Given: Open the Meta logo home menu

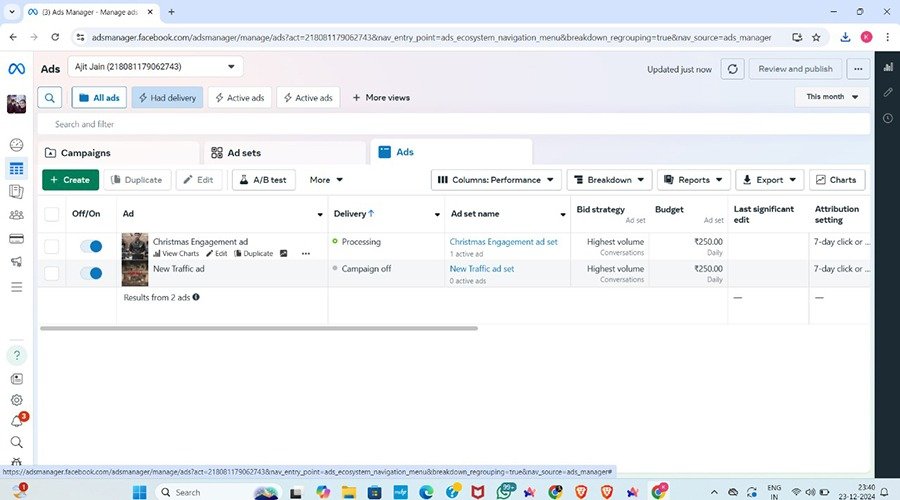Looking at the screenshot, I should coord(17,69).
